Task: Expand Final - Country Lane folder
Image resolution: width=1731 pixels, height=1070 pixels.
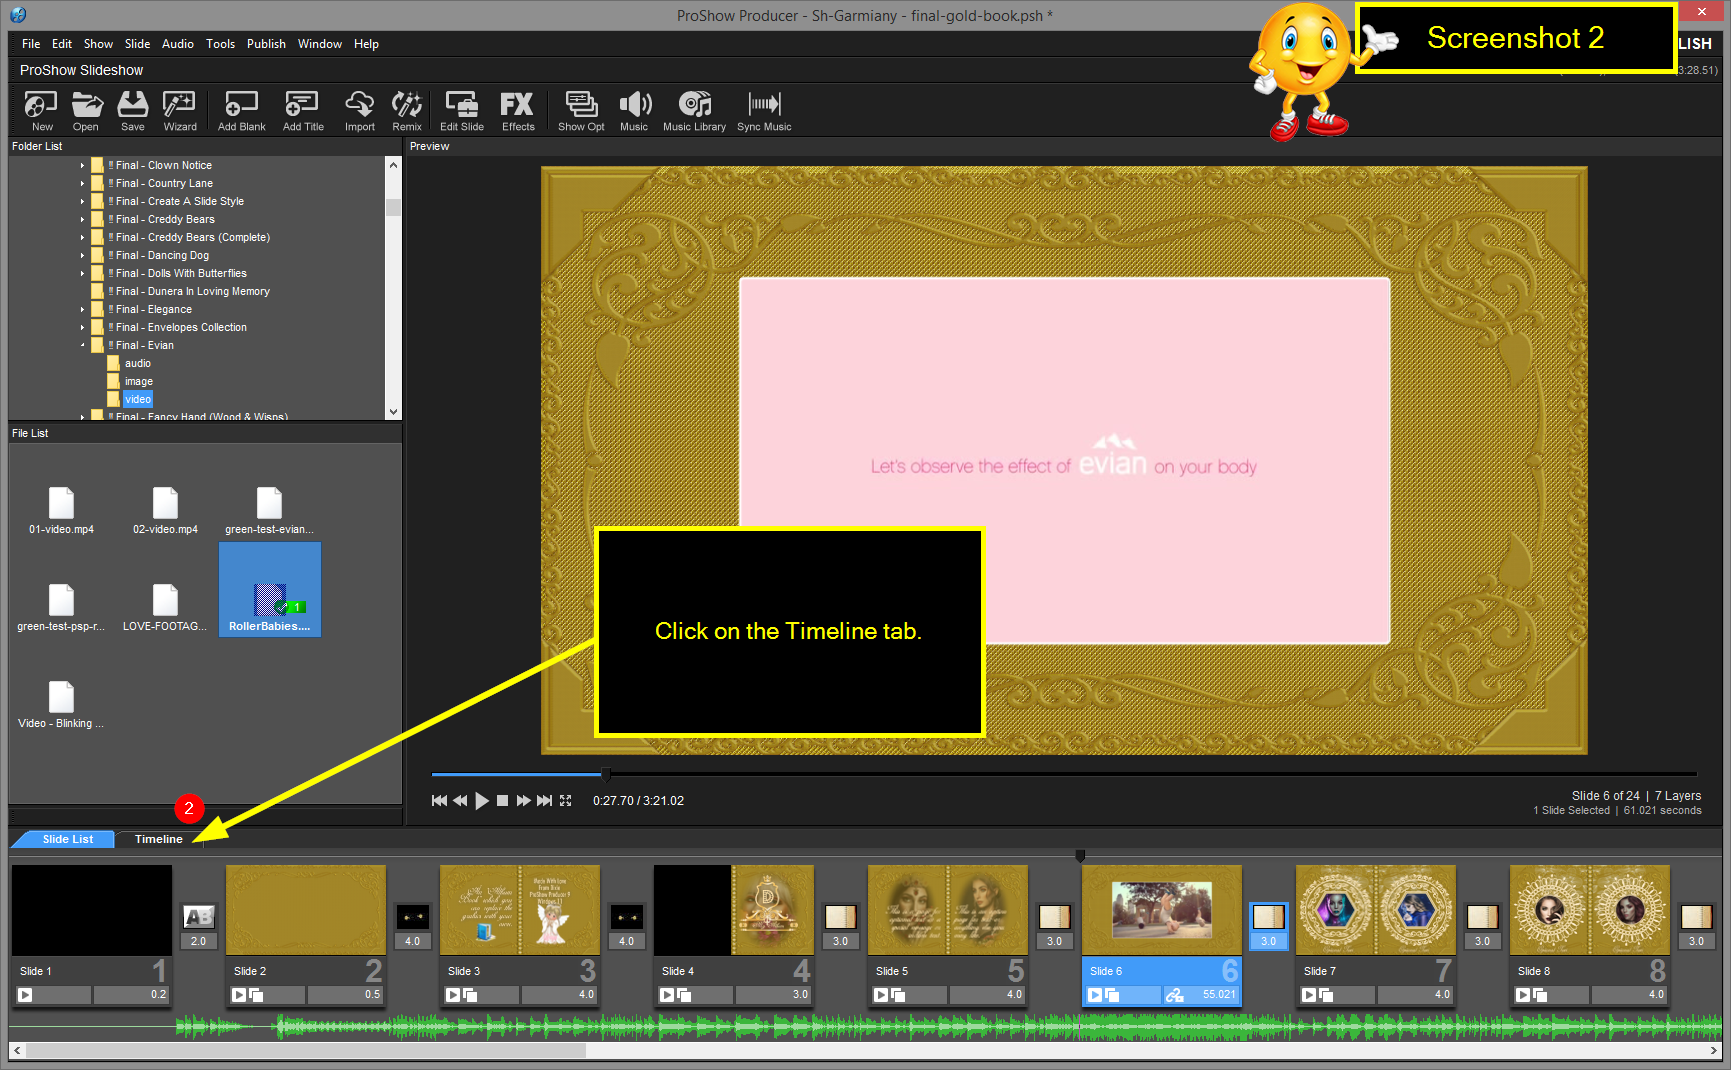Action: click(x=83, y=184)
